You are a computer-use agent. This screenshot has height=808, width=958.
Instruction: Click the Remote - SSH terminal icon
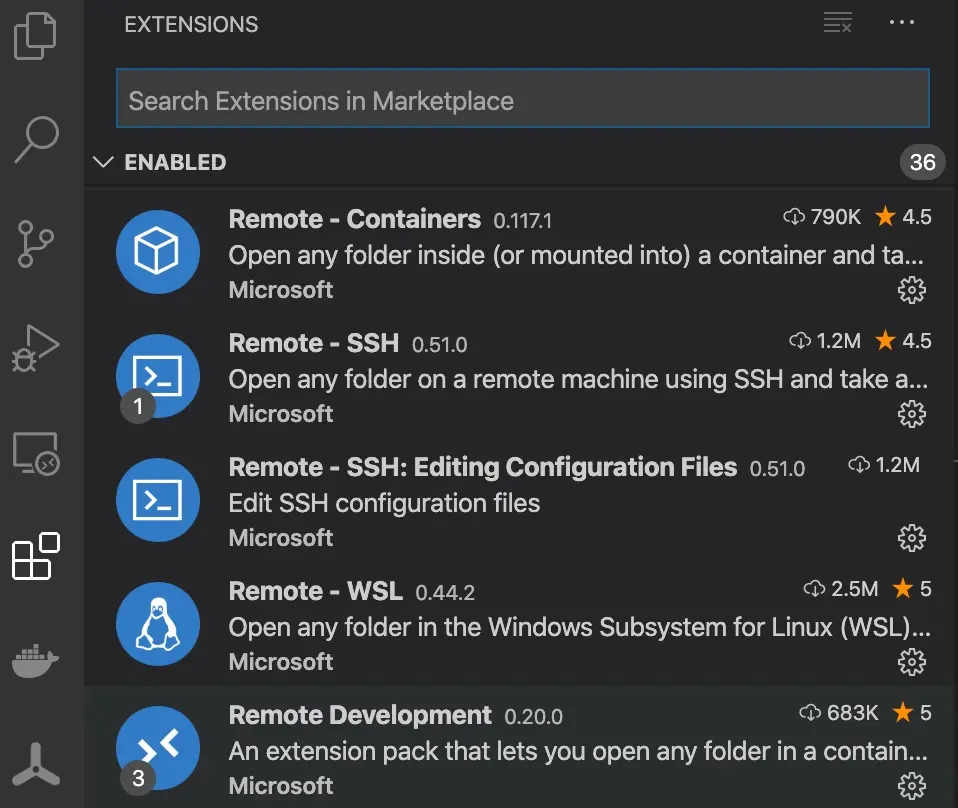(158, 376)
